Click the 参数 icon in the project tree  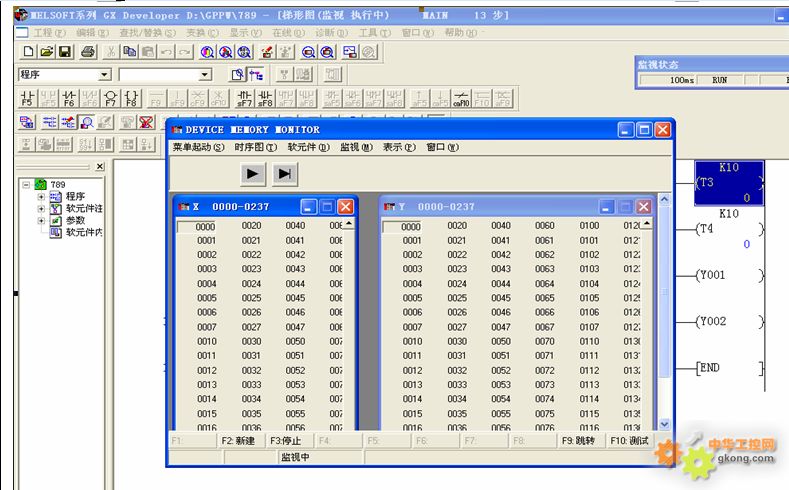(x=55, y=220)
